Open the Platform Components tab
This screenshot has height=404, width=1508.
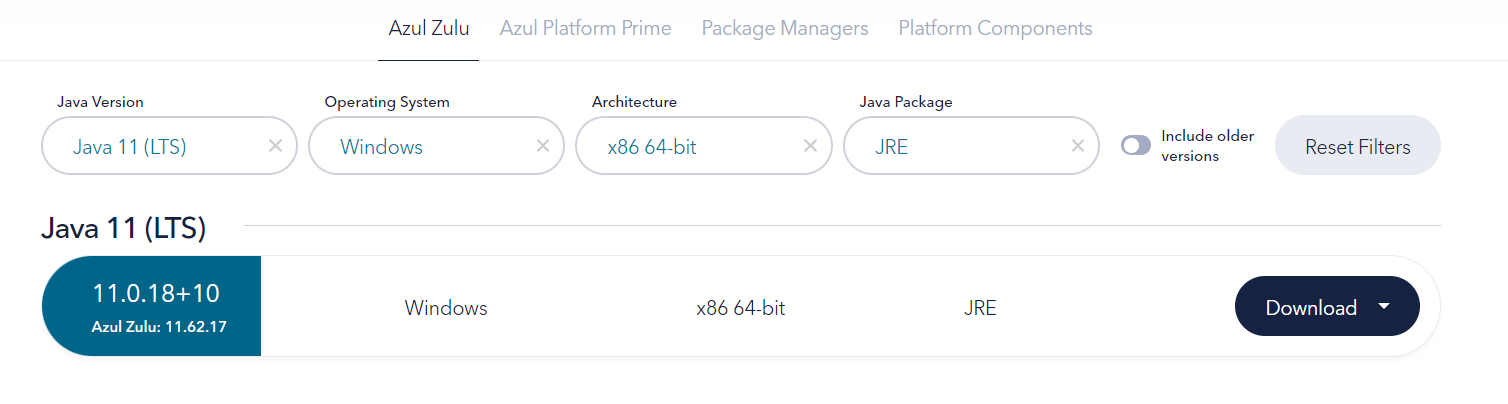click(995, 28)
